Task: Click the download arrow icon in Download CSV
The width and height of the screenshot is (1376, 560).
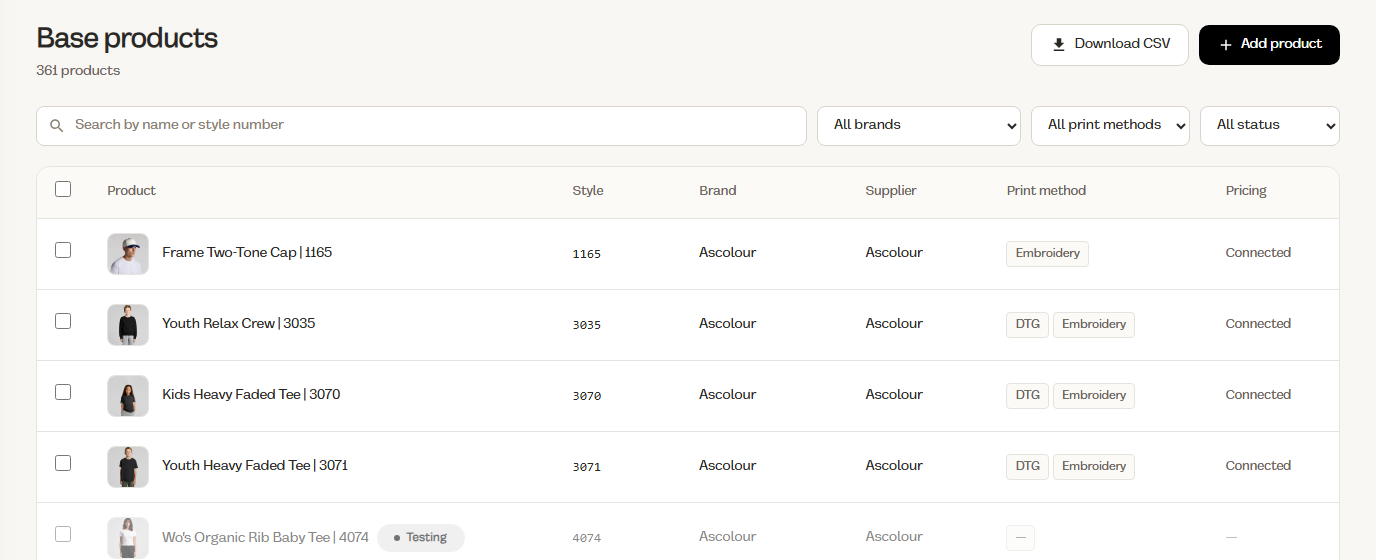Action: click(x=1059, y=45)
